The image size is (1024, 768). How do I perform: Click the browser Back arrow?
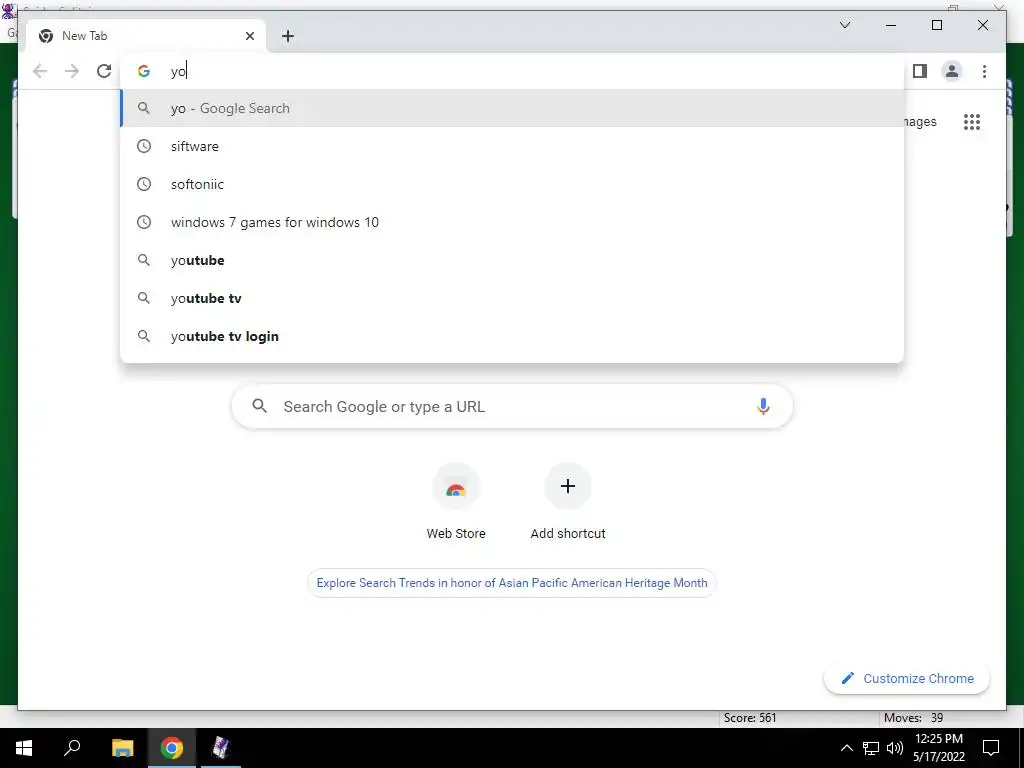click(40, 71)
